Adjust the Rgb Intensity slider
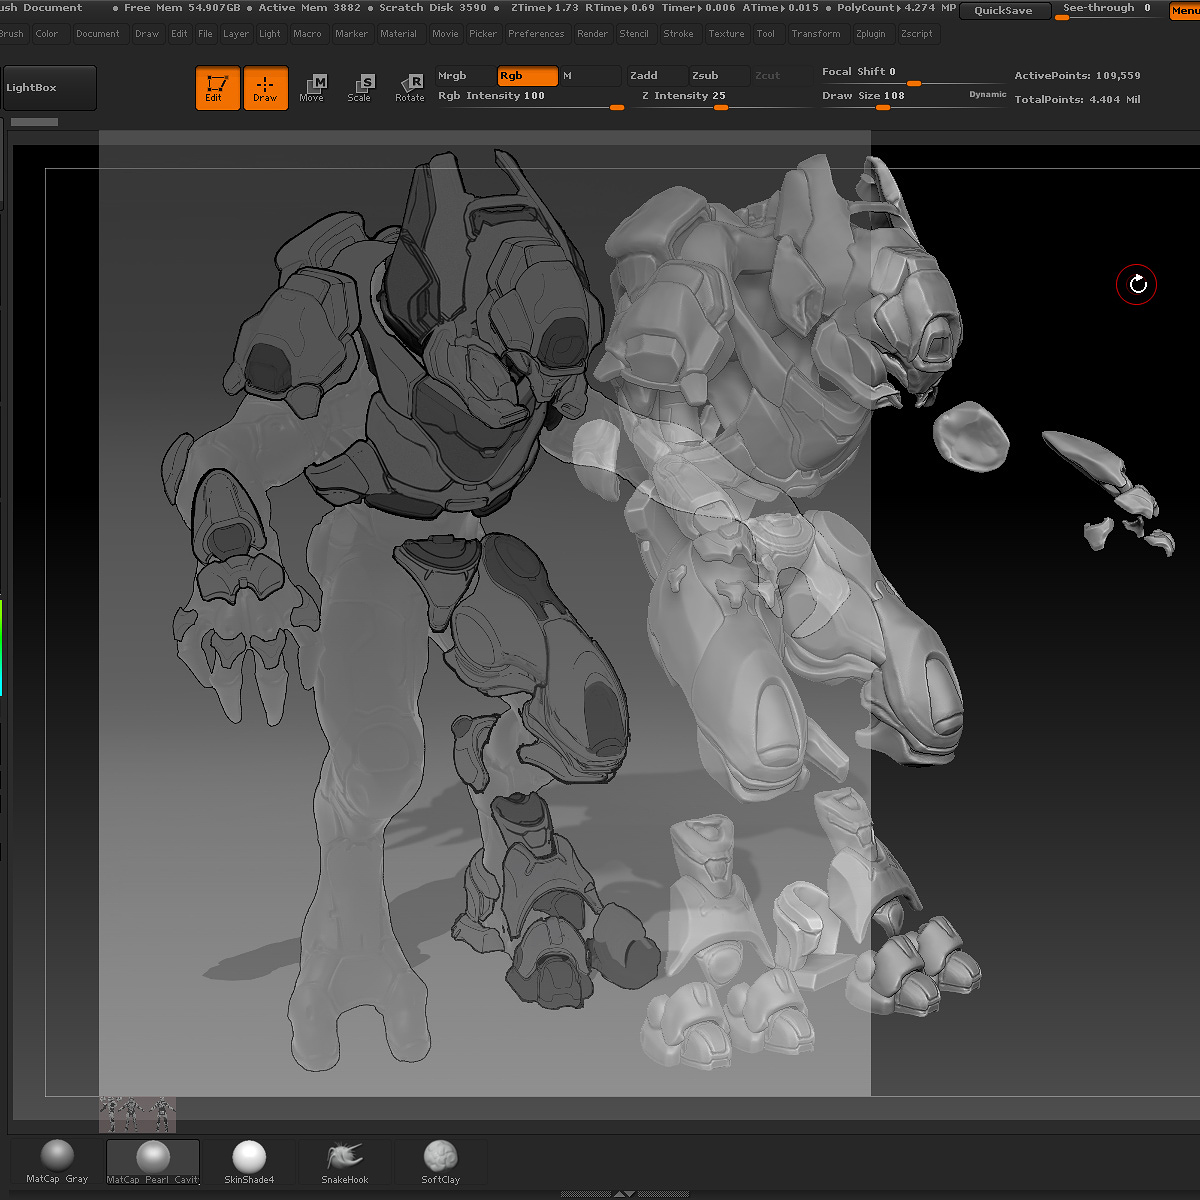Image resolution: width=1200 pixels, height=1200 pixels. point(530,99)
